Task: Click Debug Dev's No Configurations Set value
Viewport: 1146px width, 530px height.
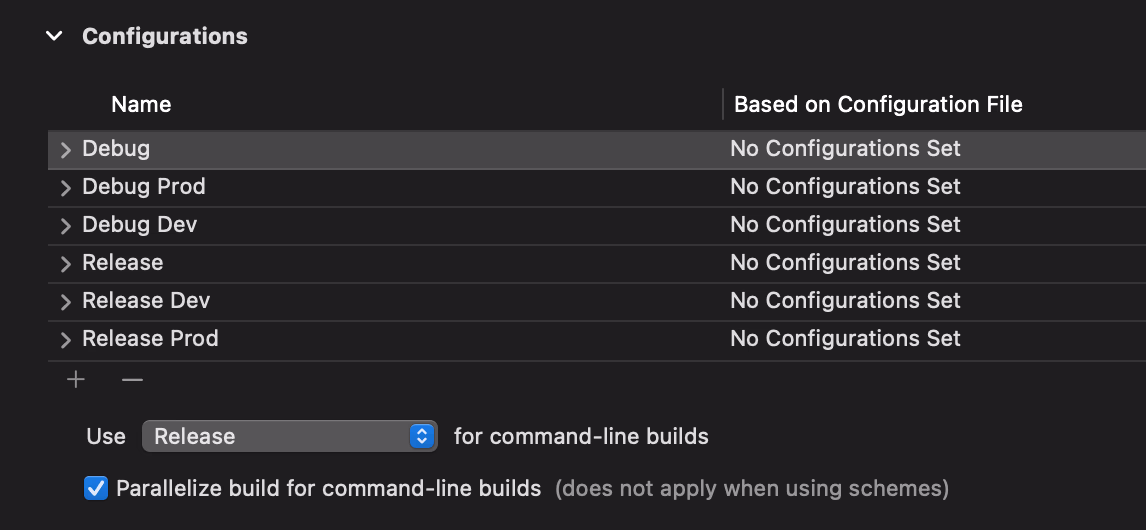Action: point(845,225)
